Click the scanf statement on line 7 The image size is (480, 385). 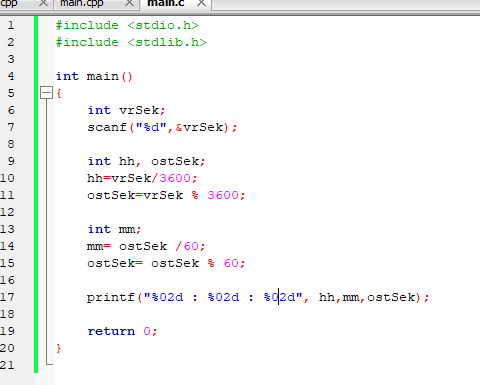(x=162, y=127)
